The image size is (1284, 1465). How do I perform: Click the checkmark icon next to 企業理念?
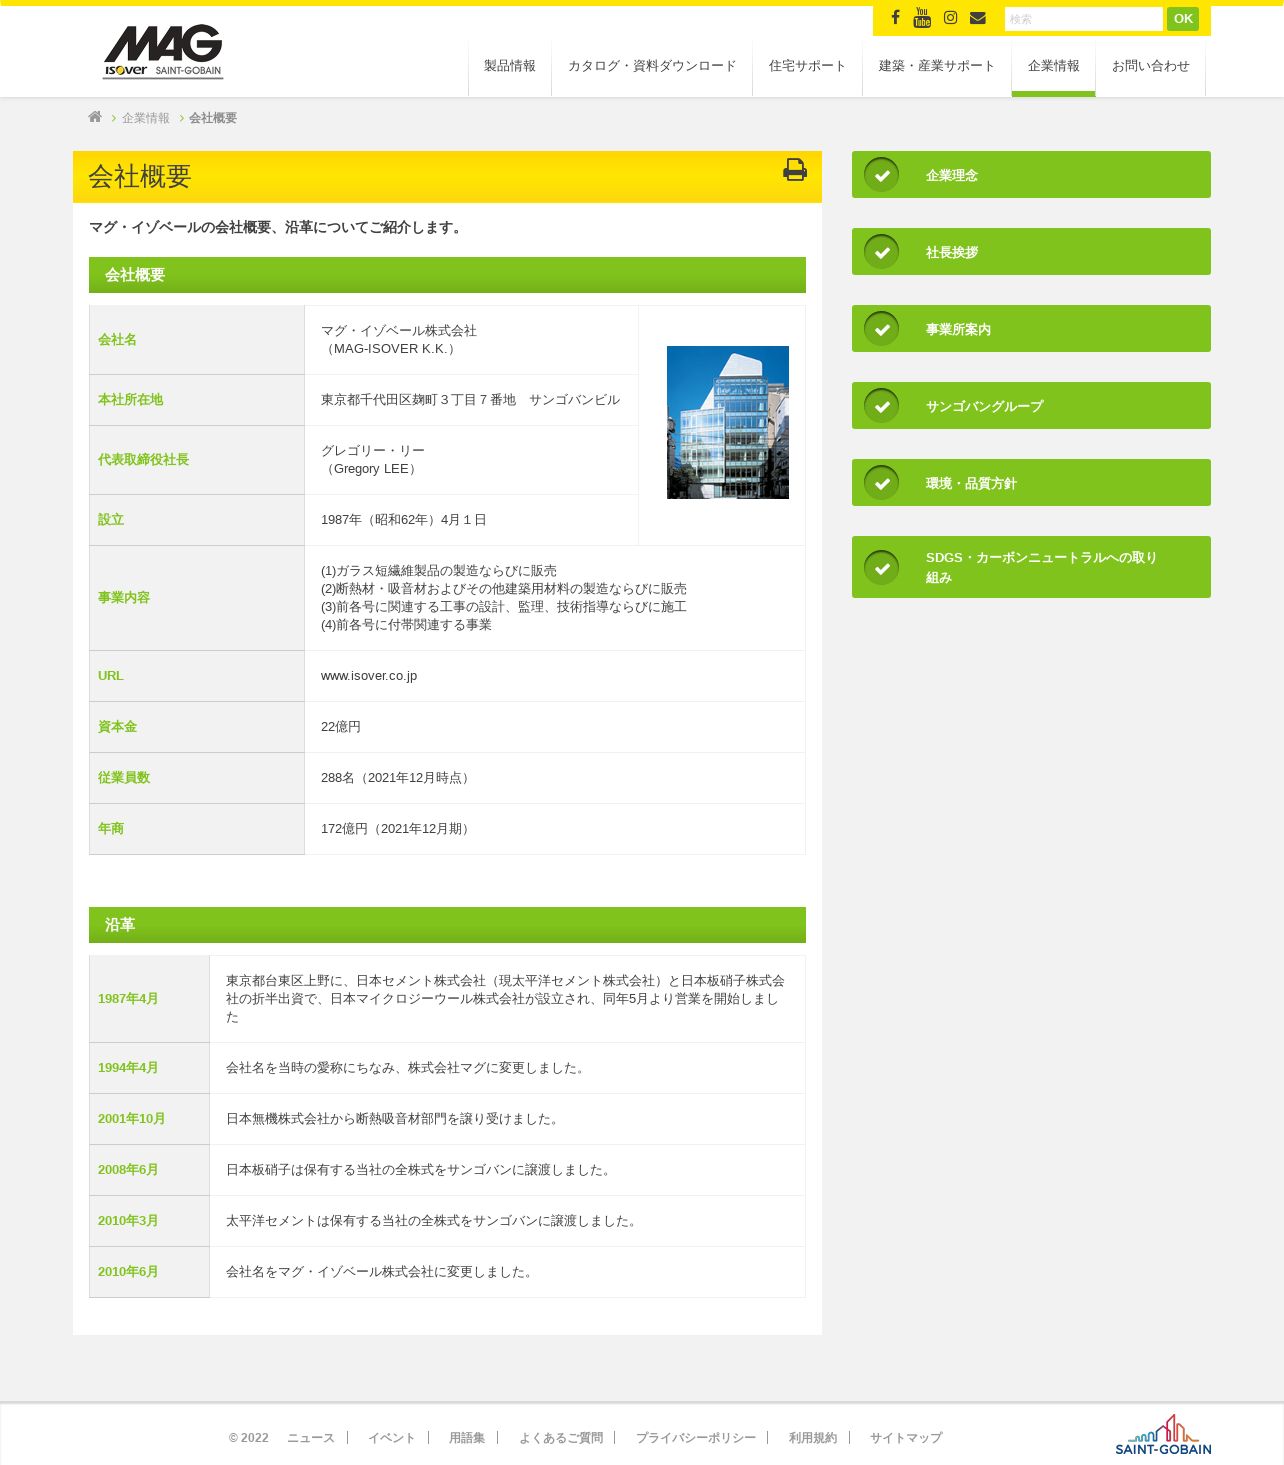[x=881, y=175]
